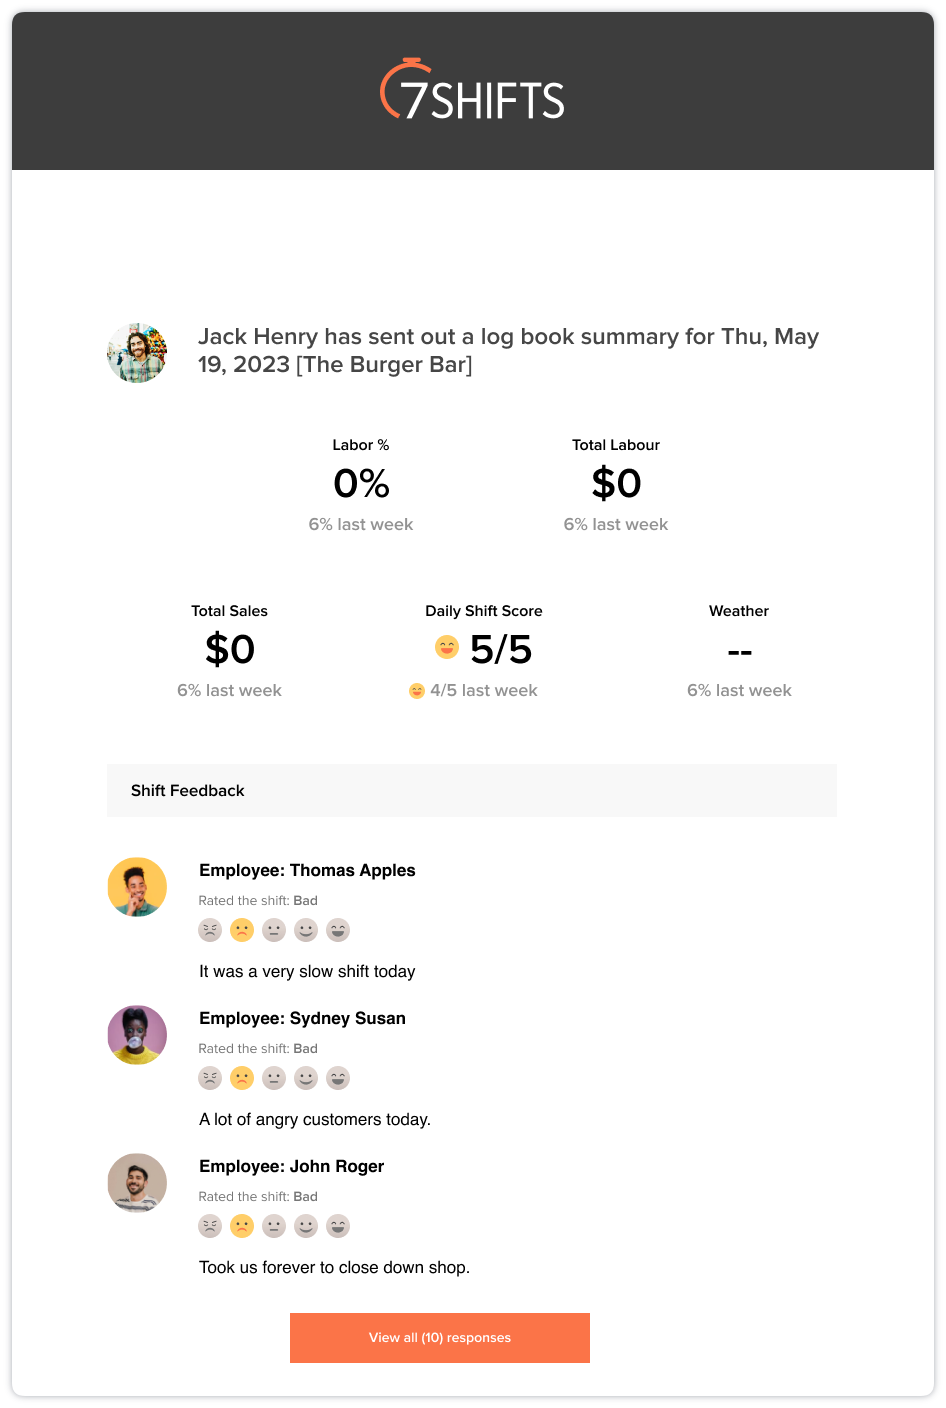The image size is (946, 1408).
Task: Click the small emoji beside 4/5 last week
Action: pos(417,691)
